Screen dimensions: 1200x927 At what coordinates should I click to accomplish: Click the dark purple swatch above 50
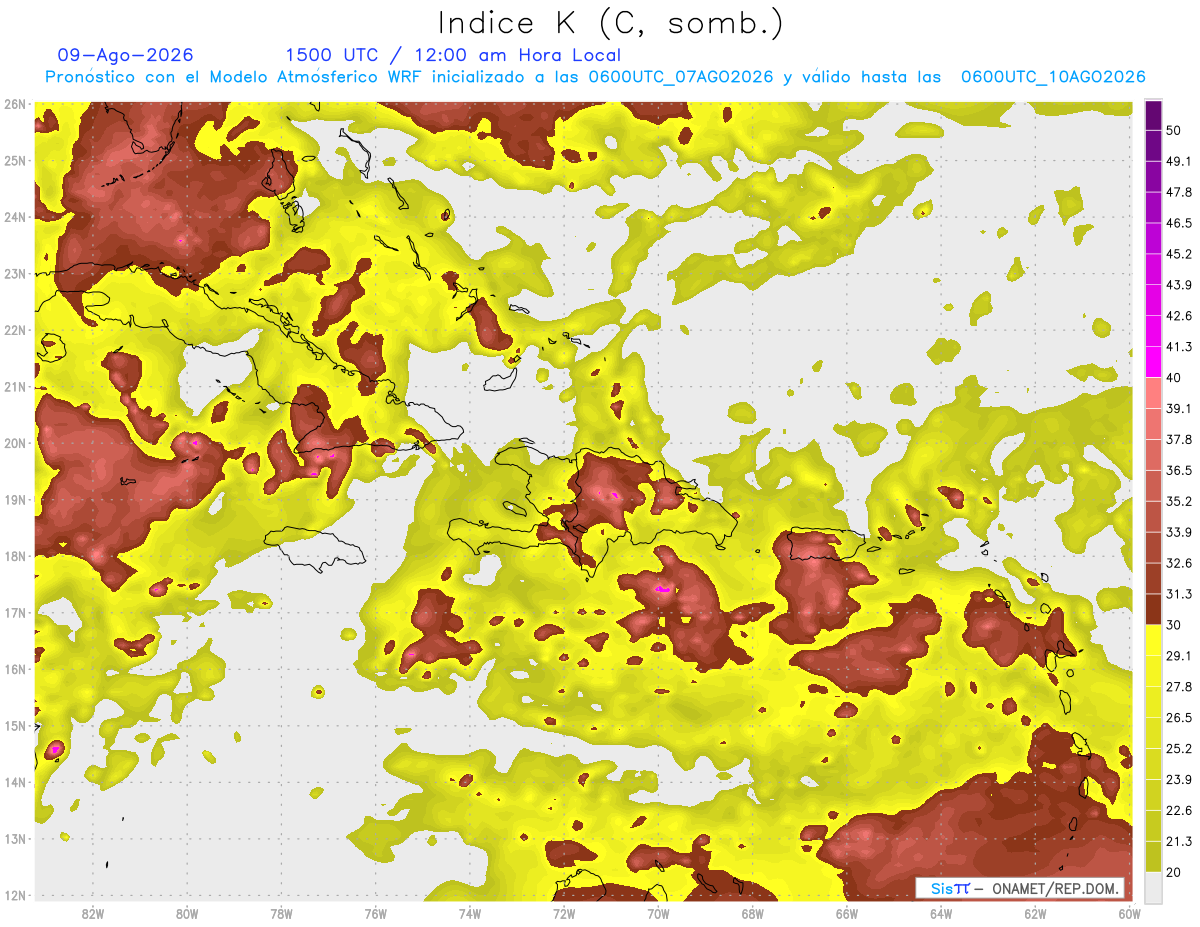coord(1153,116)
